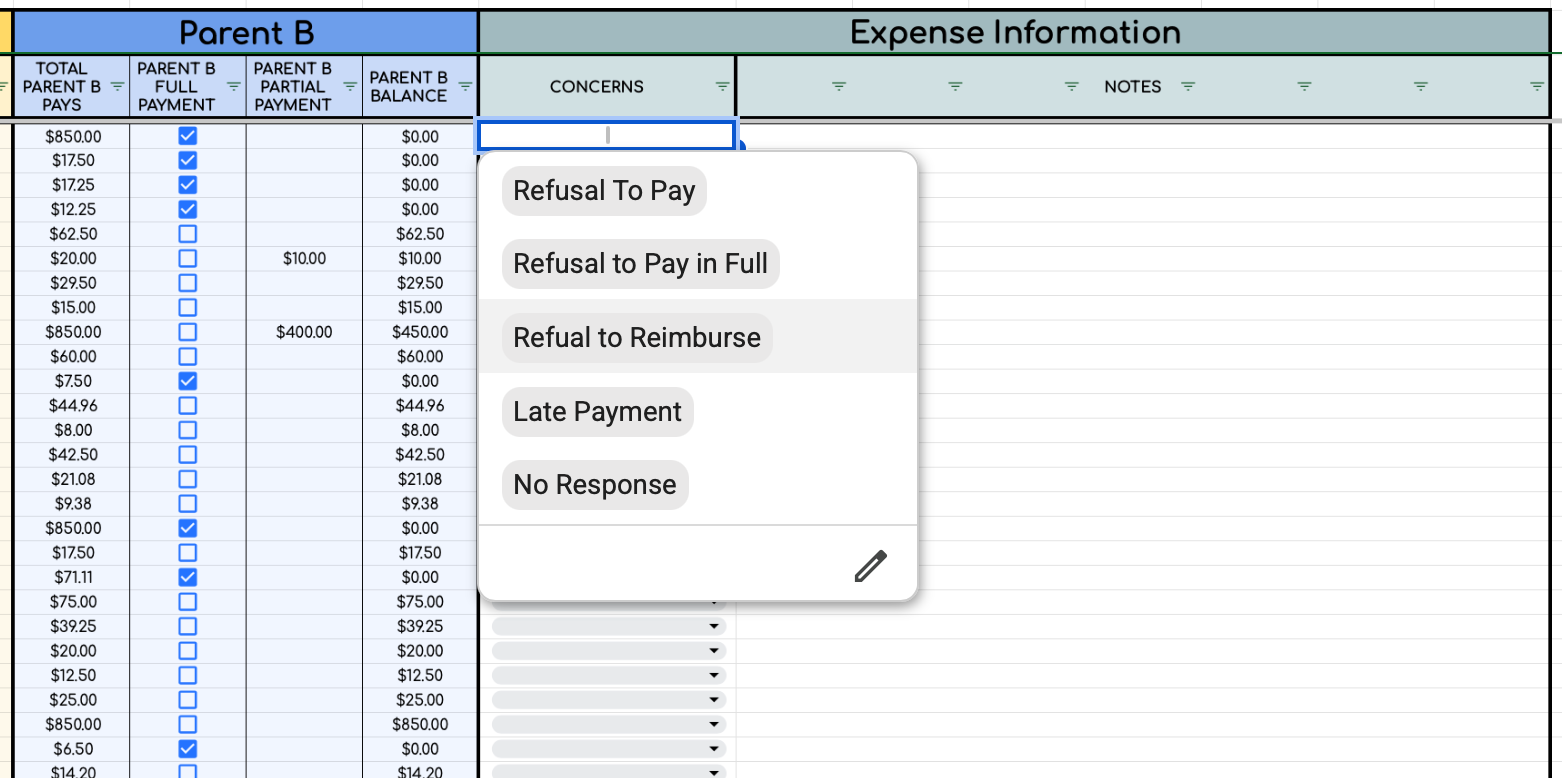Select the $21.08 total pays cell
Screen dimensions: 1562x778
tap(73, 479)
